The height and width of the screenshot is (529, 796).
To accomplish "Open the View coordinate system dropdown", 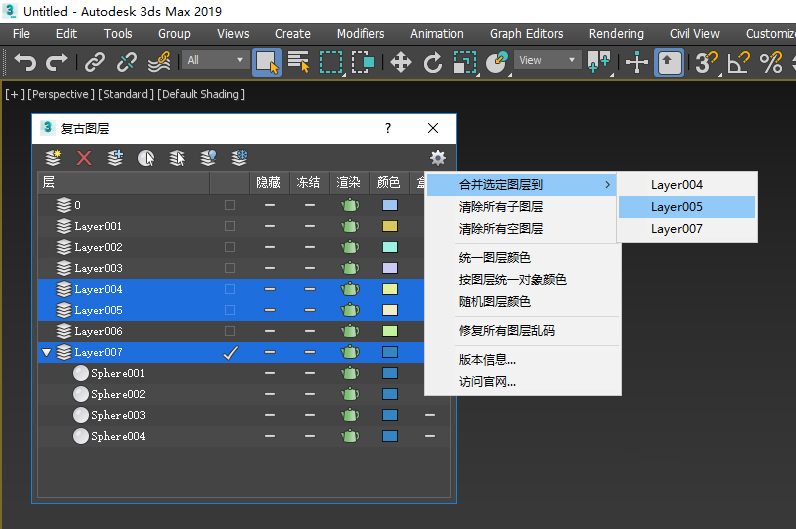I will [x=547, y=60].
